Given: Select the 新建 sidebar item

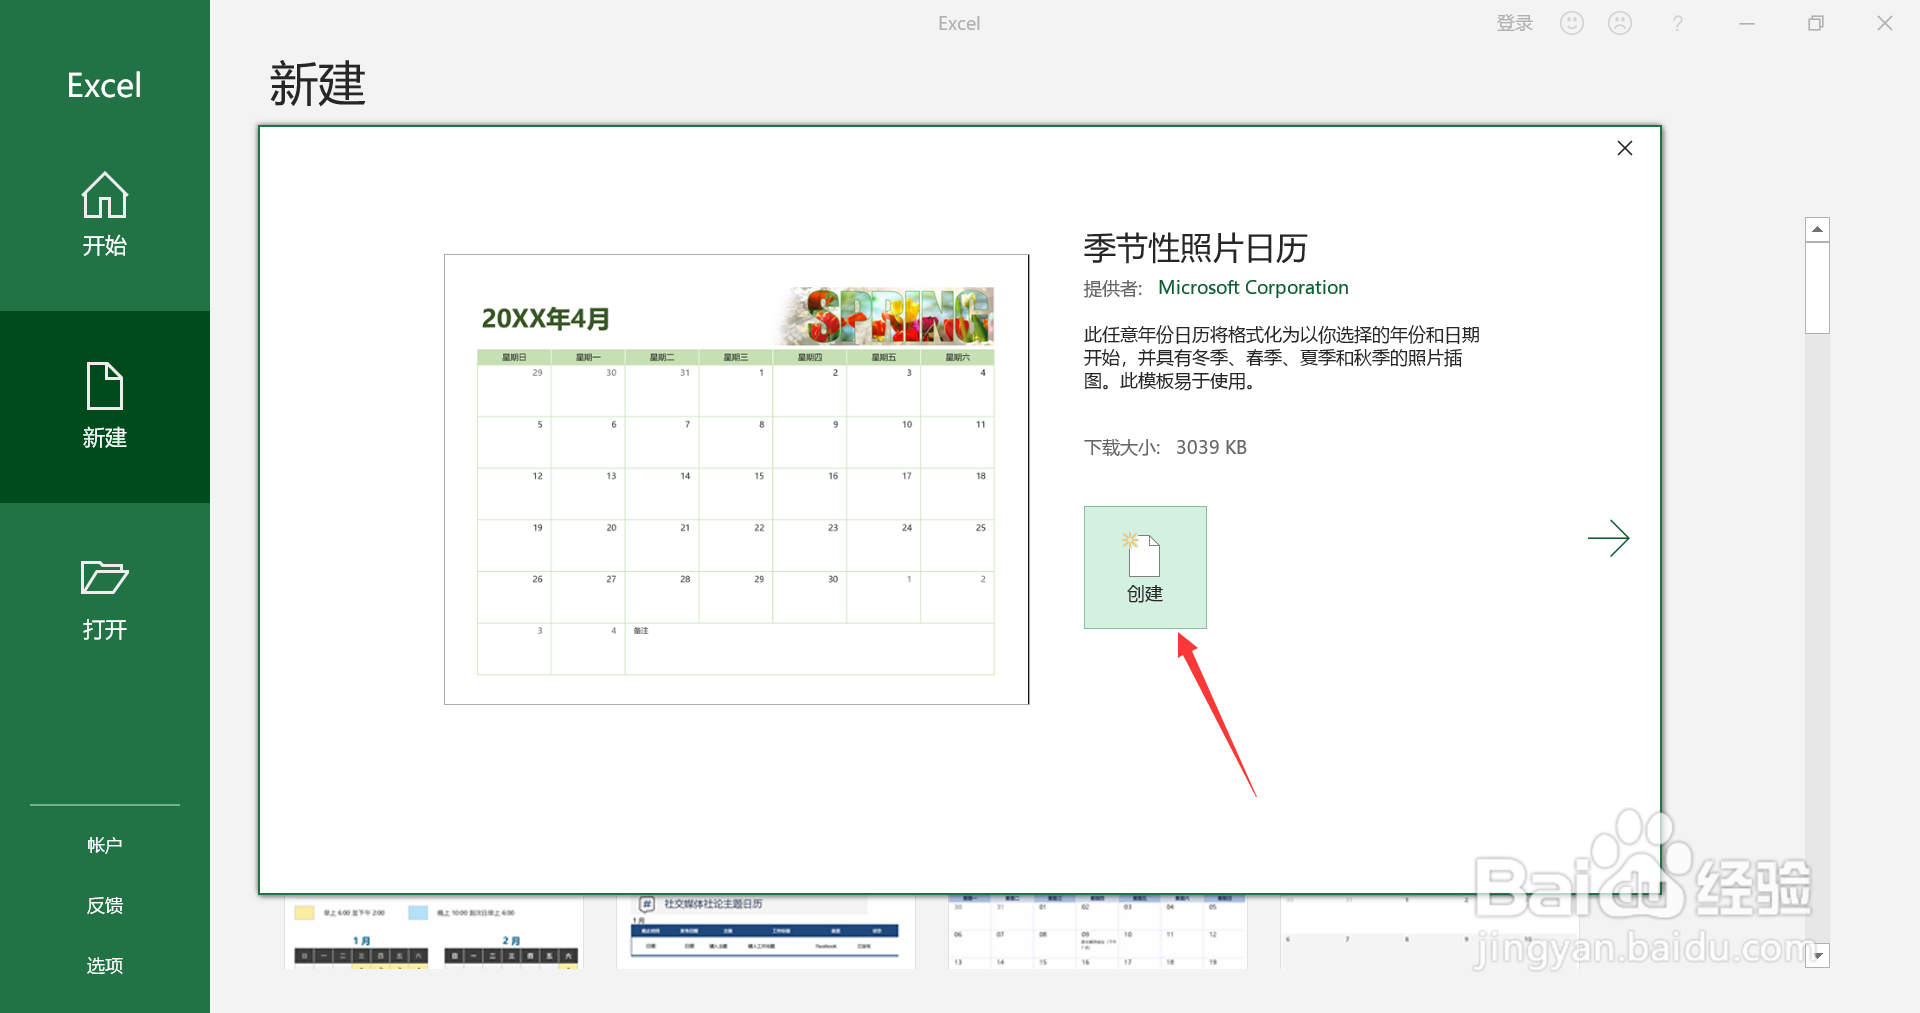Looking at the screenshot, I should 104,407.
